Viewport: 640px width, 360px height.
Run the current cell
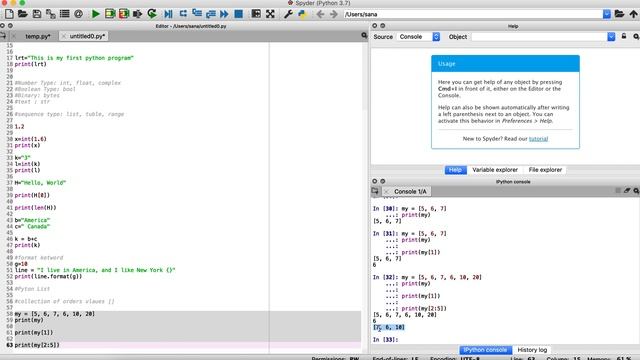pyautogui.click(x=110, y=14)
